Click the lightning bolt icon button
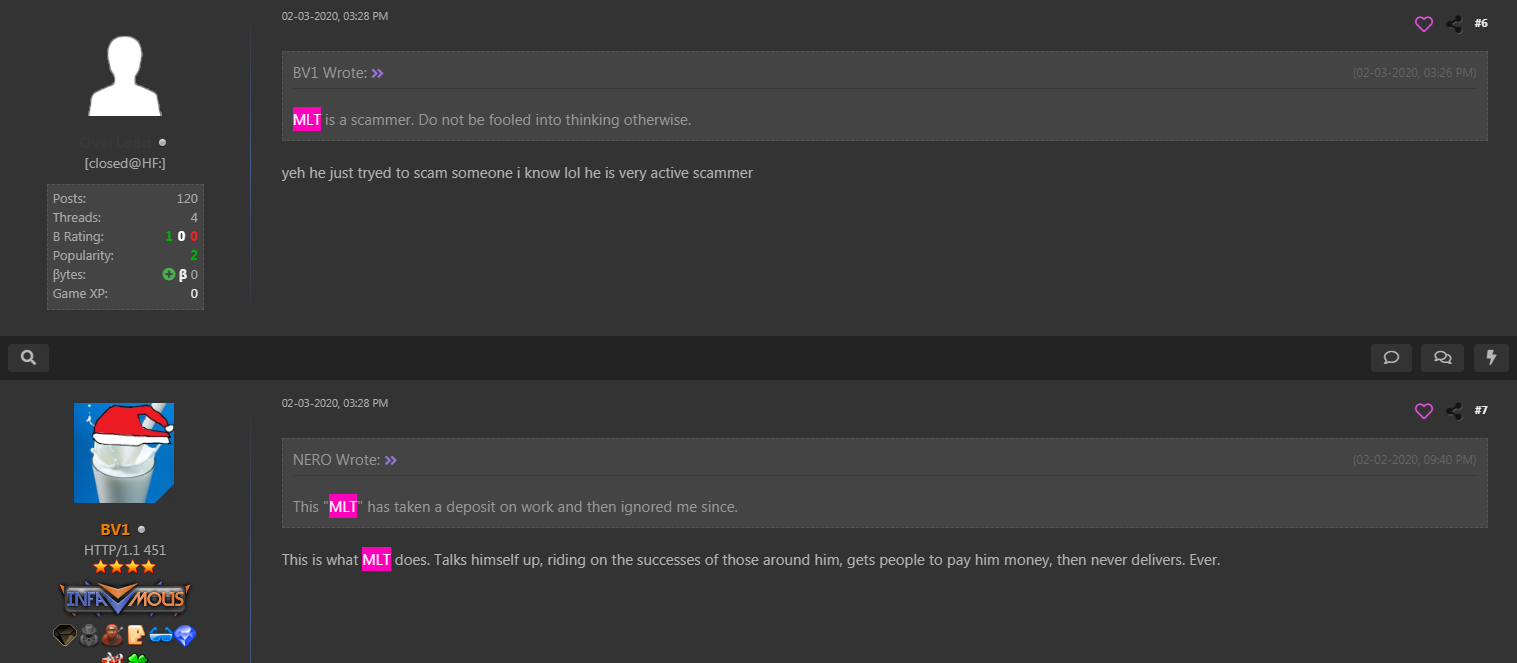This screenshot has height=663, width=1517. tap(1492, 357)
